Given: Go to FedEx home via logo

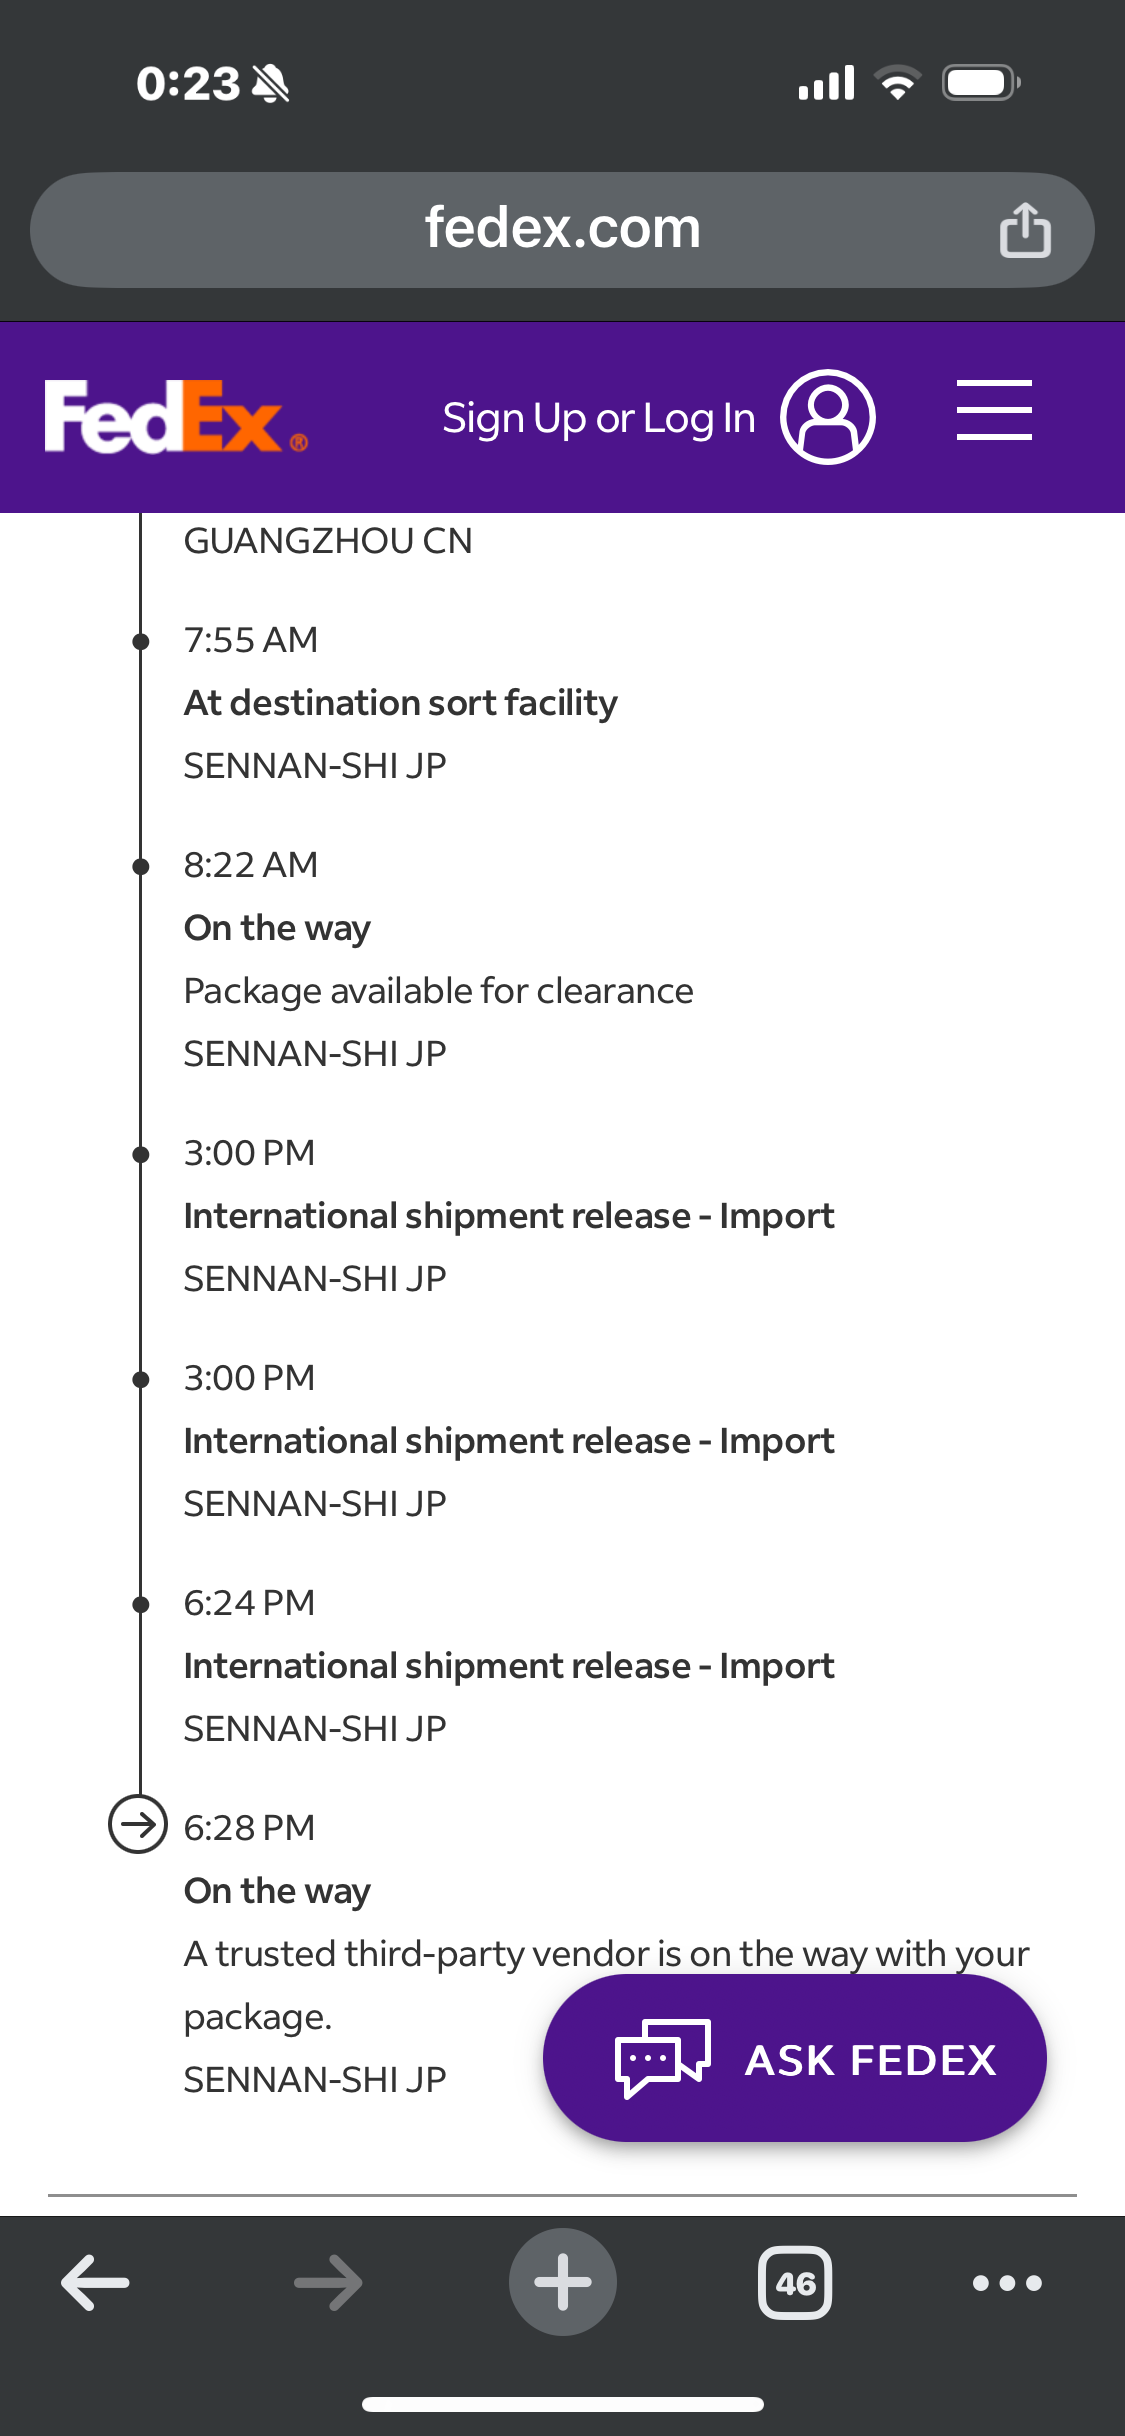Looking at the screenshot, I should (x=176, y=417).
